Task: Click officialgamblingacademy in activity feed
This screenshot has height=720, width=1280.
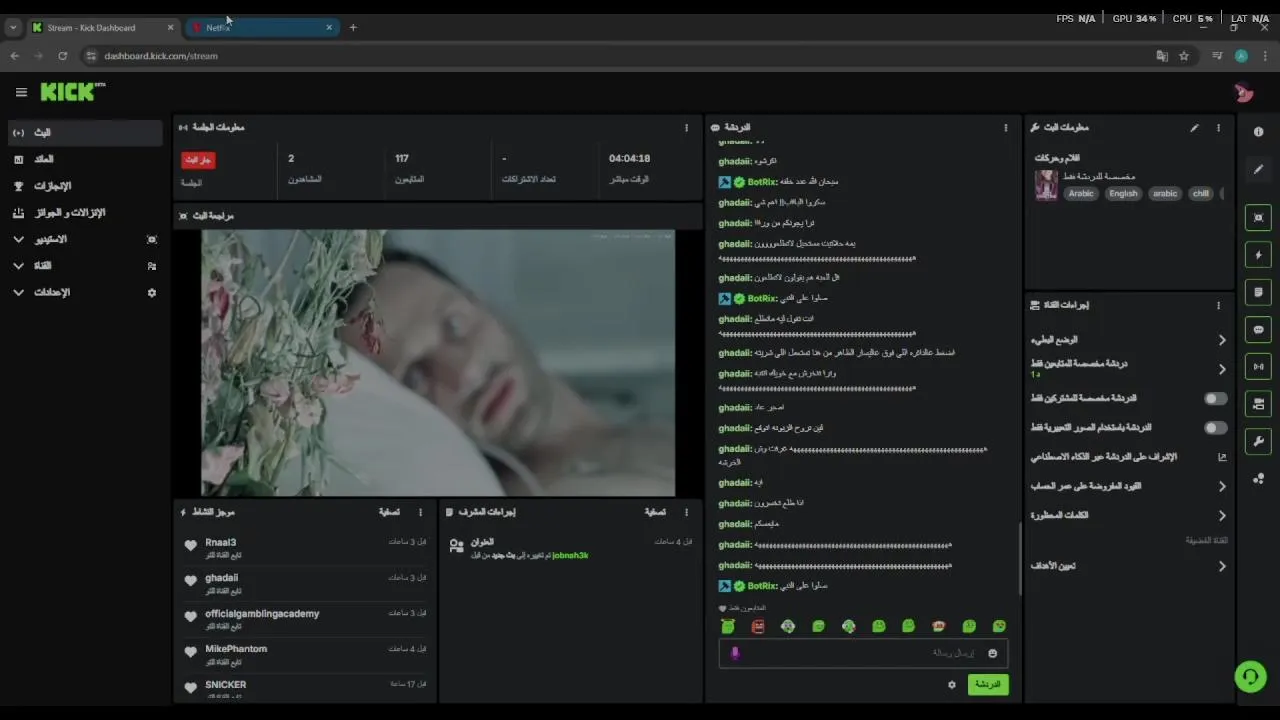Action: coord(262,613)
